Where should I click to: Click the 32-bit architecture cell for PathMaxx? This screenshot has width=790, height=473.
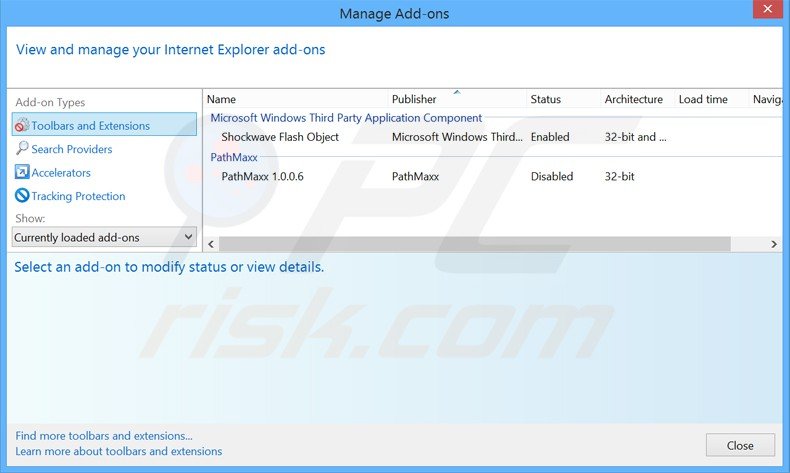[619, 176]
